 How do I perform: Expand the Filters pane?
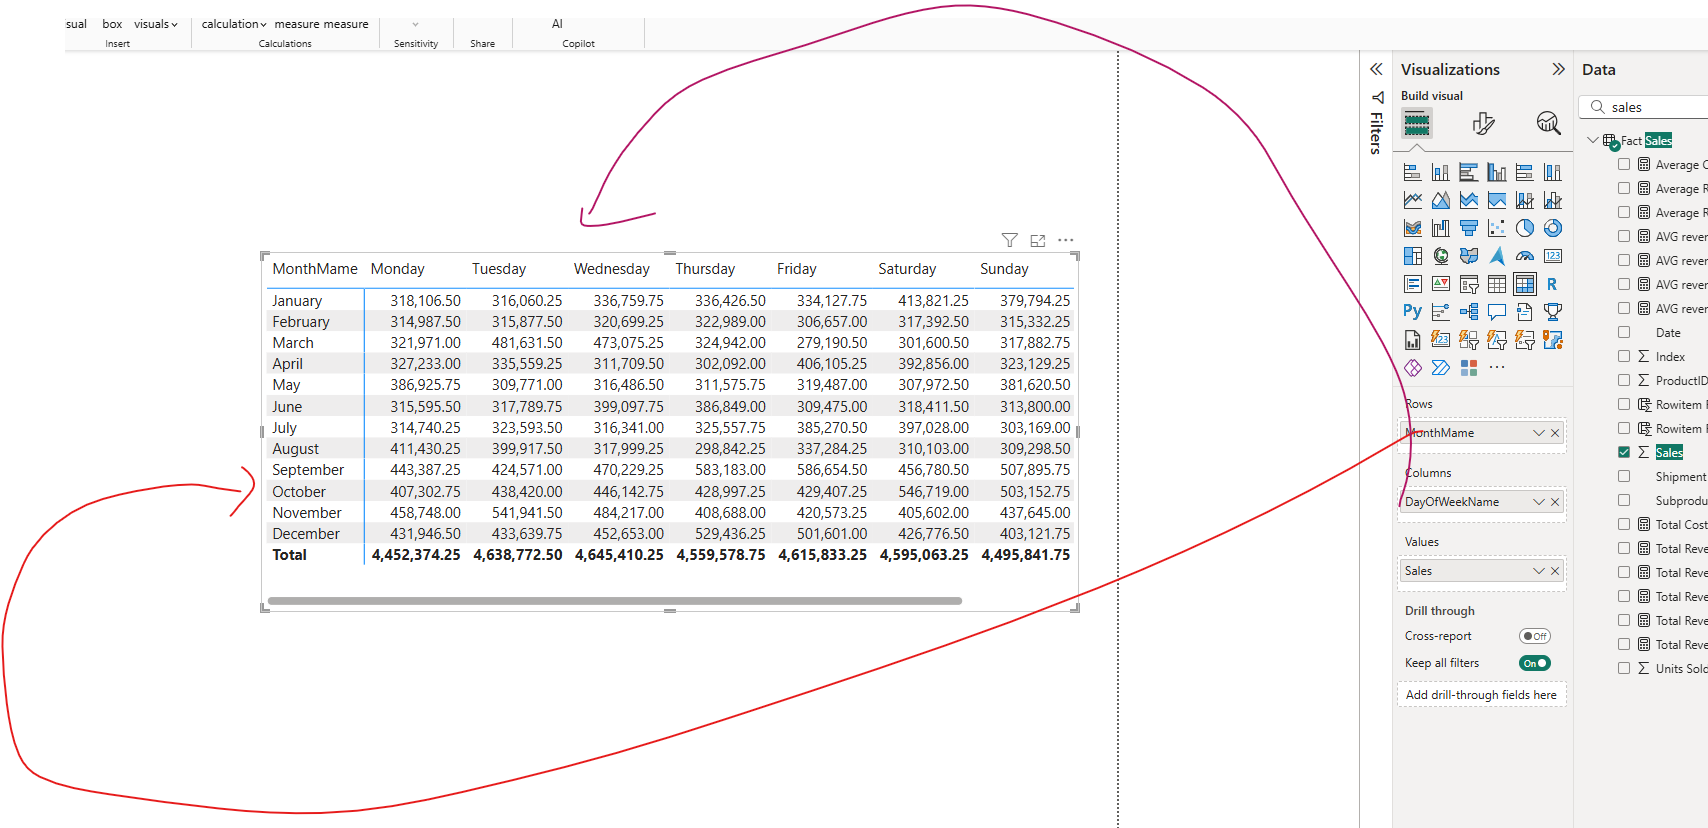(1376, 69)
